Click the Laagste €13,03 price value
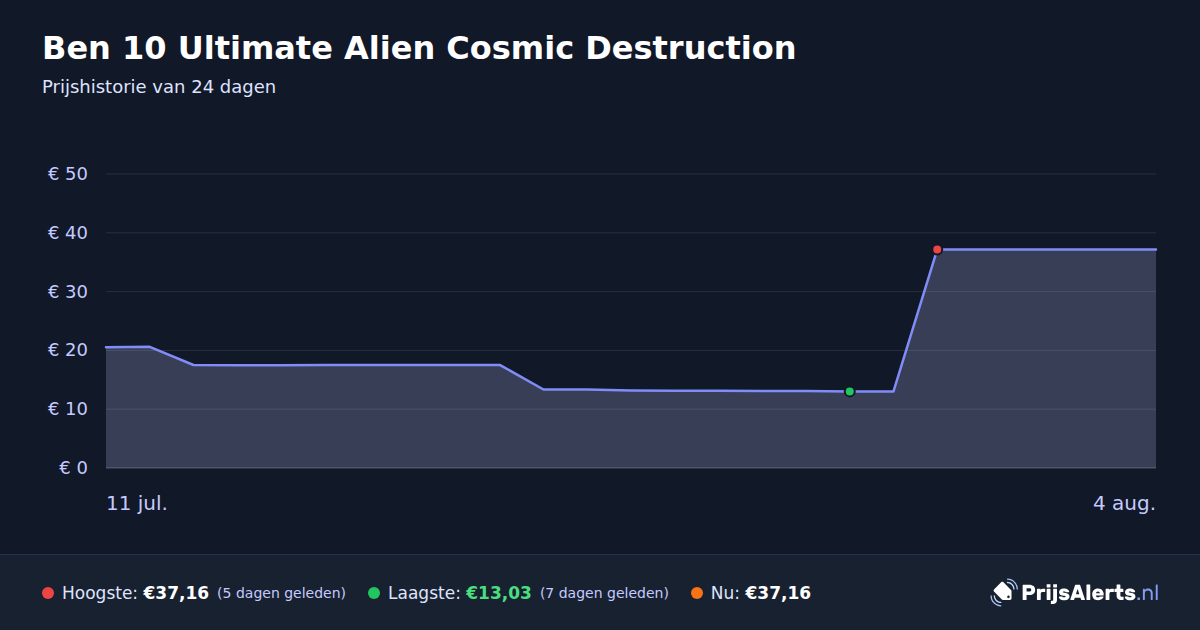The height and width of the screenshot is (630, 1200). point(499,593)
